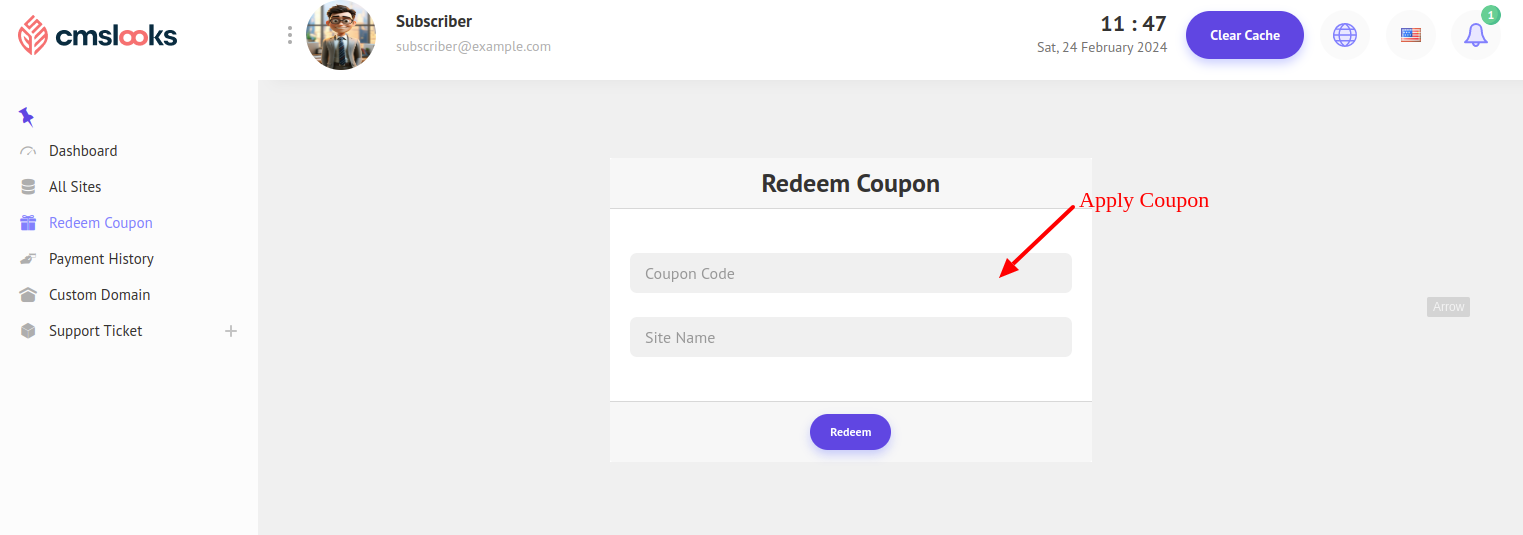Click the Site Name input field

[850, 337]
